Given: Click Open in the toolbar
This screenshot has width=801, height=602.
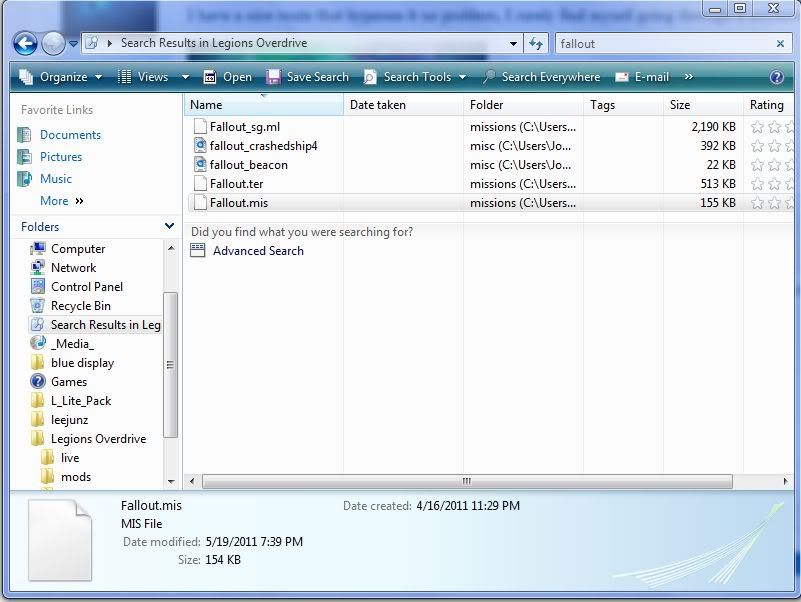Looking at the screenshot, I should click(x=228, y=77).
